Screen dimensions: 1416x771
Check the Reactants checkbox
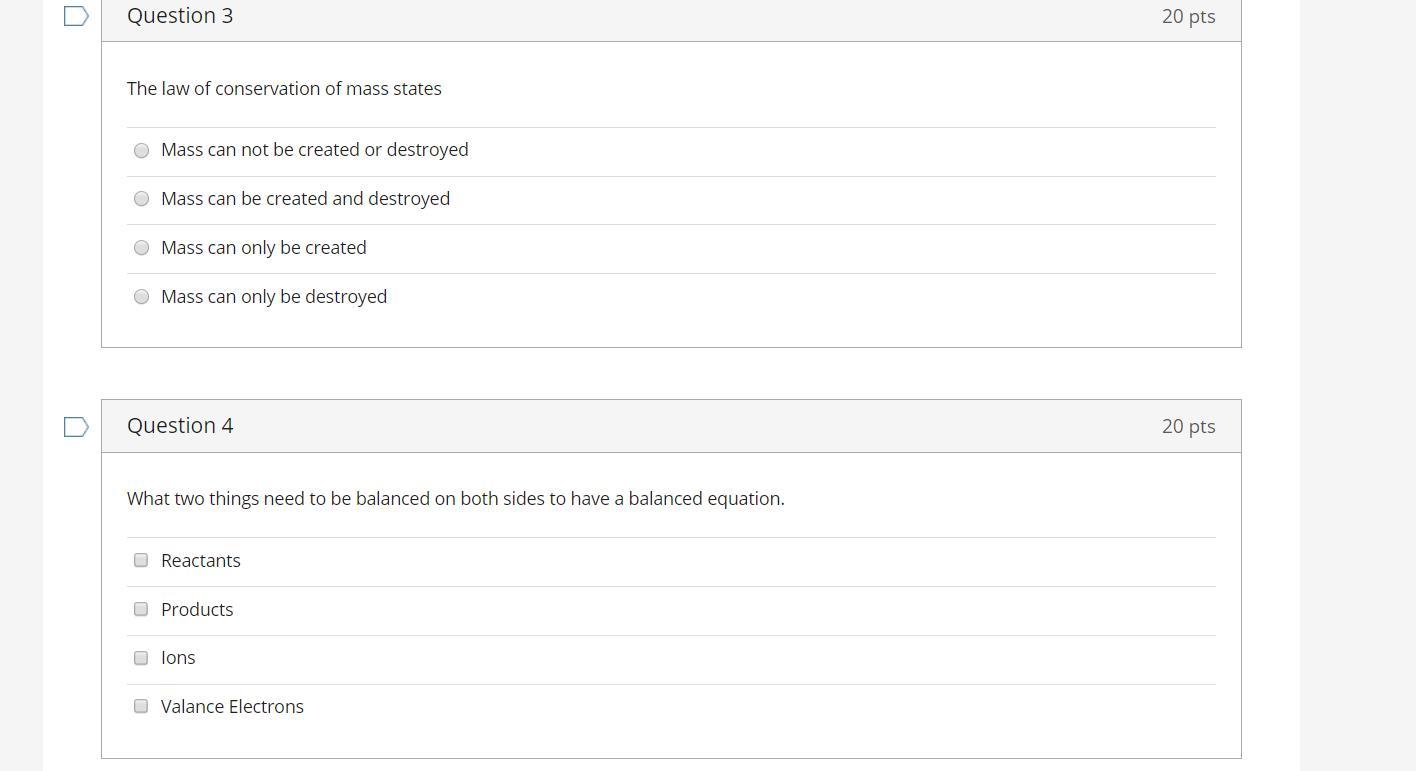point(141,560)
